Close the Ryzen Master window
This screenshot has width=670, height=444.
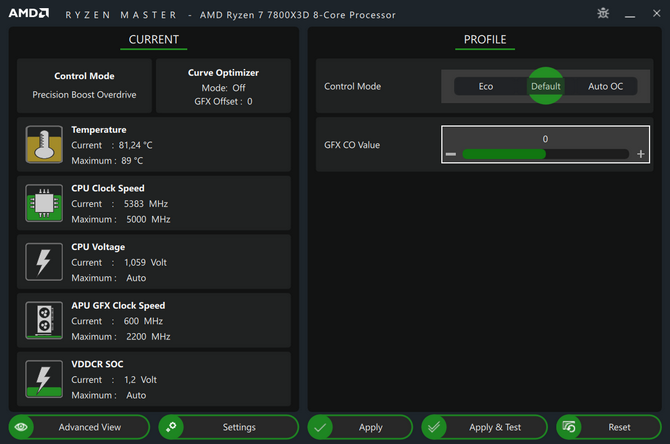(x=657, y=13)
